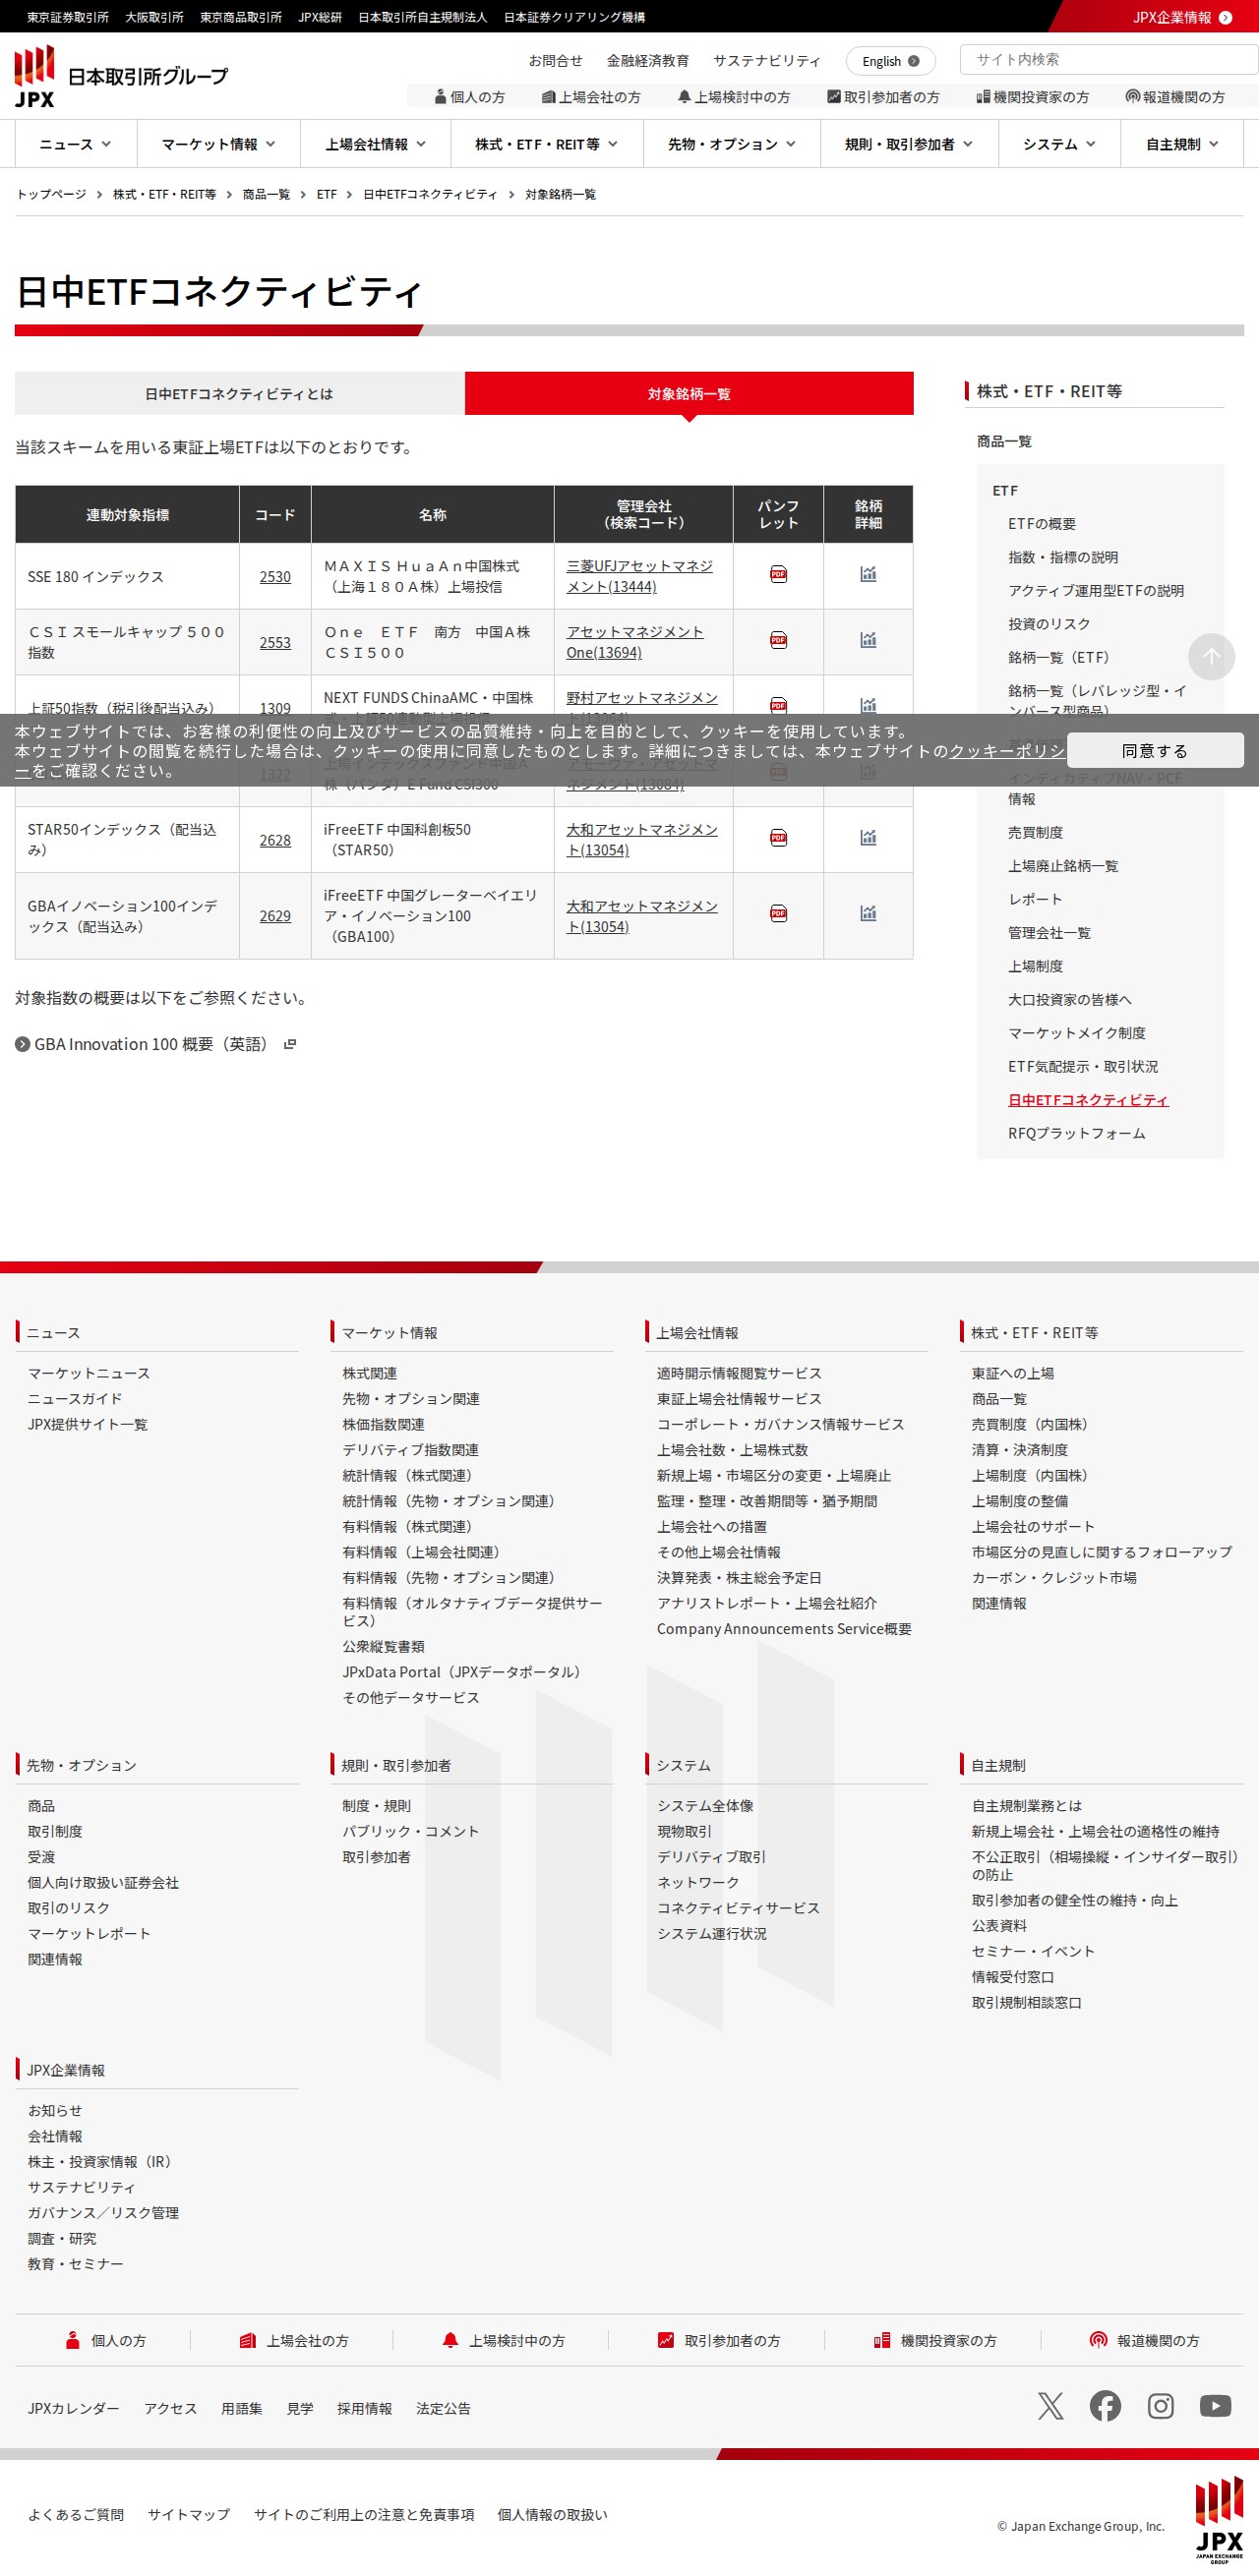Viewport: 1259px width, 2576px height.
Task: Open お問合せ header link
Action: coord(555,61)
